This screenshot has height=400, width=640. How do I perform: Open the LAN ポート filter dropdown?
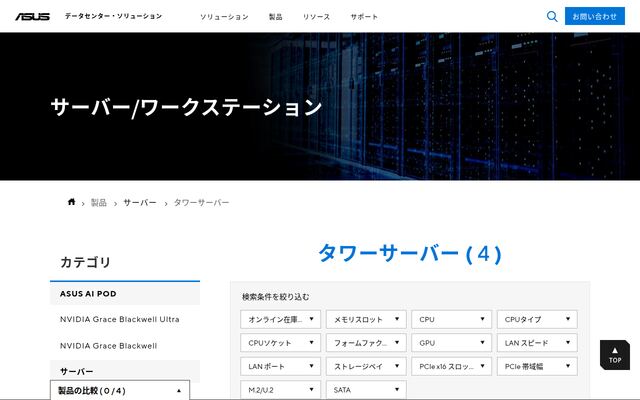tap(280, 367)
